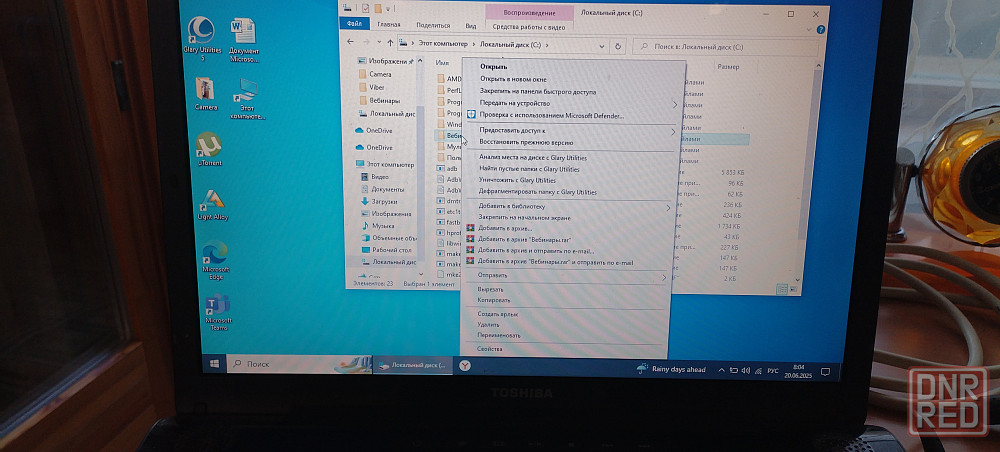Image resolution: width=1000 pixels, height=452 pixels.
Task: Choose Вырезать in the context menu
Action: point(490,289)
